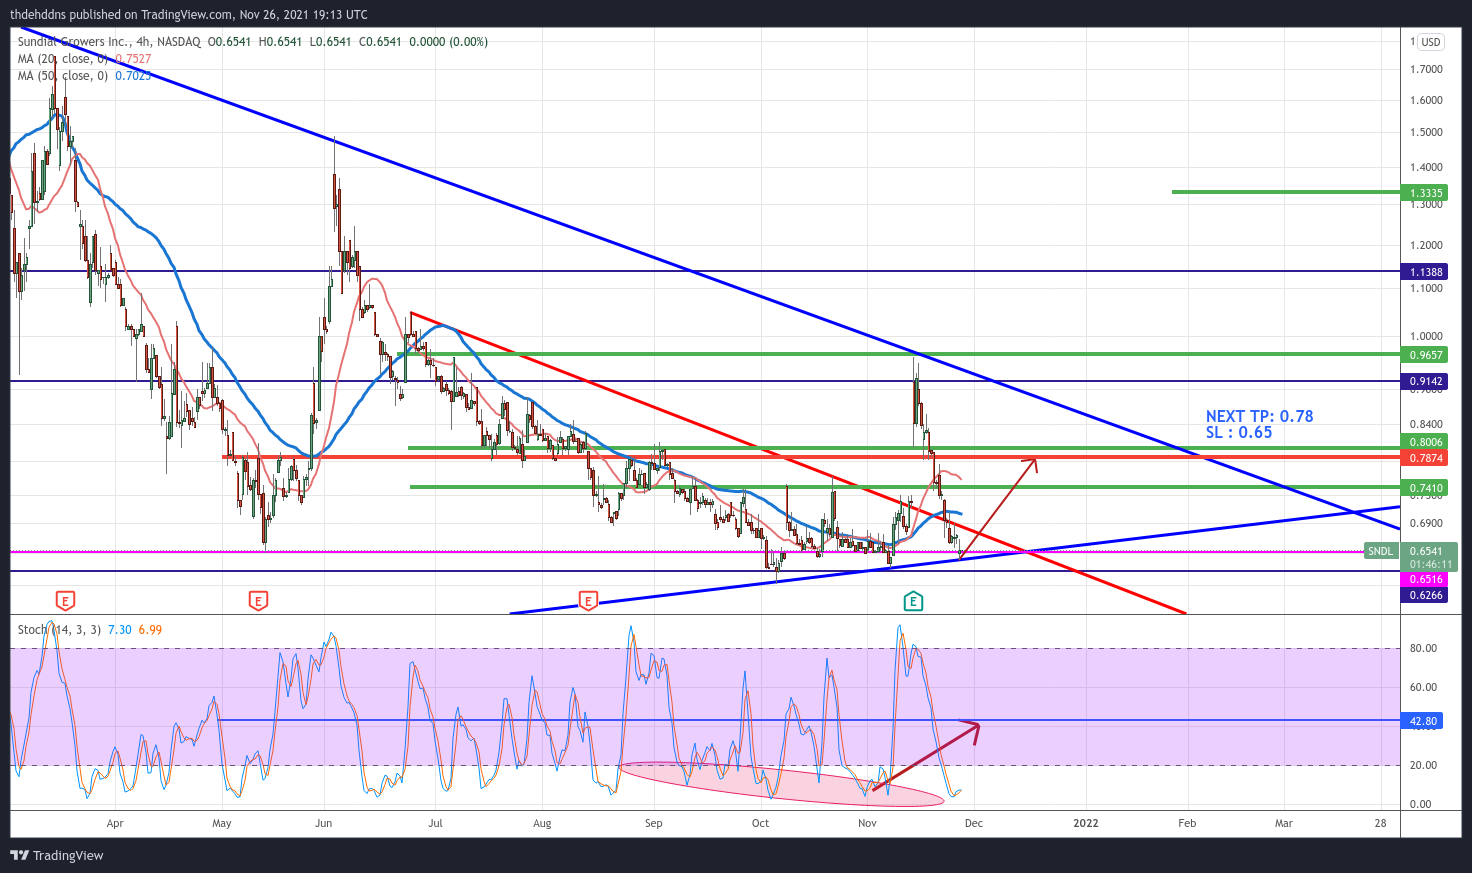Click the Dec label on time axis
1472x873 pixels.
tap(973, 823)
